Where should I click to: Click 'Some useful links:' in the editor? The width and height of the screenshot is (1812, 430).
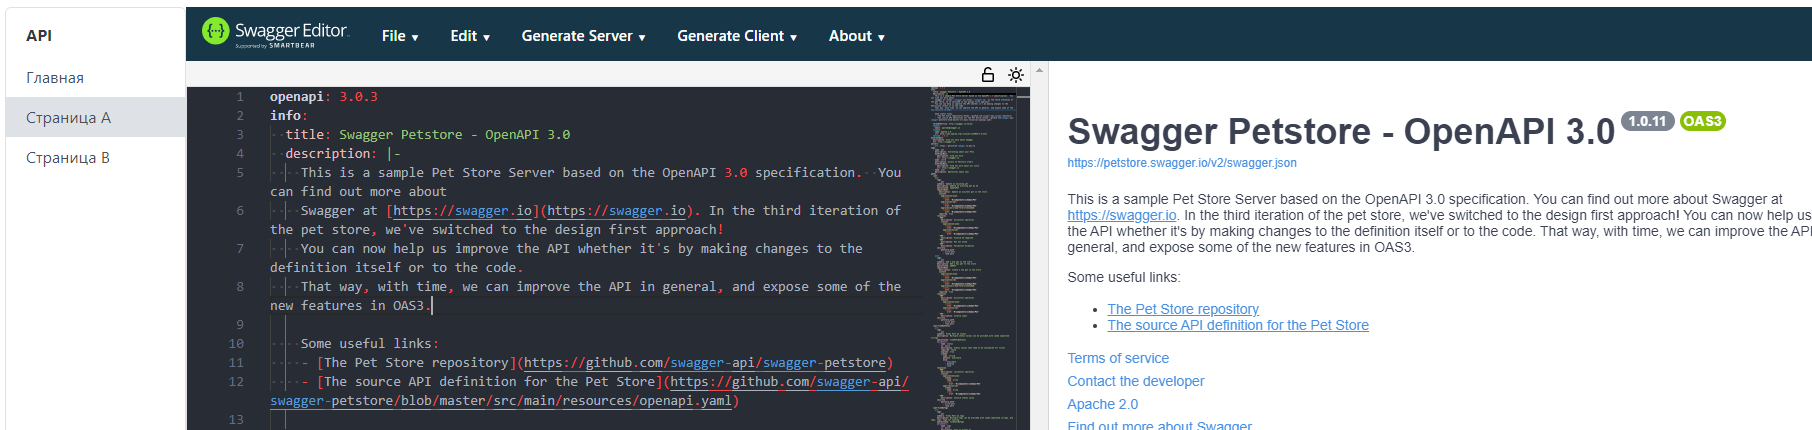coord(370,344)
